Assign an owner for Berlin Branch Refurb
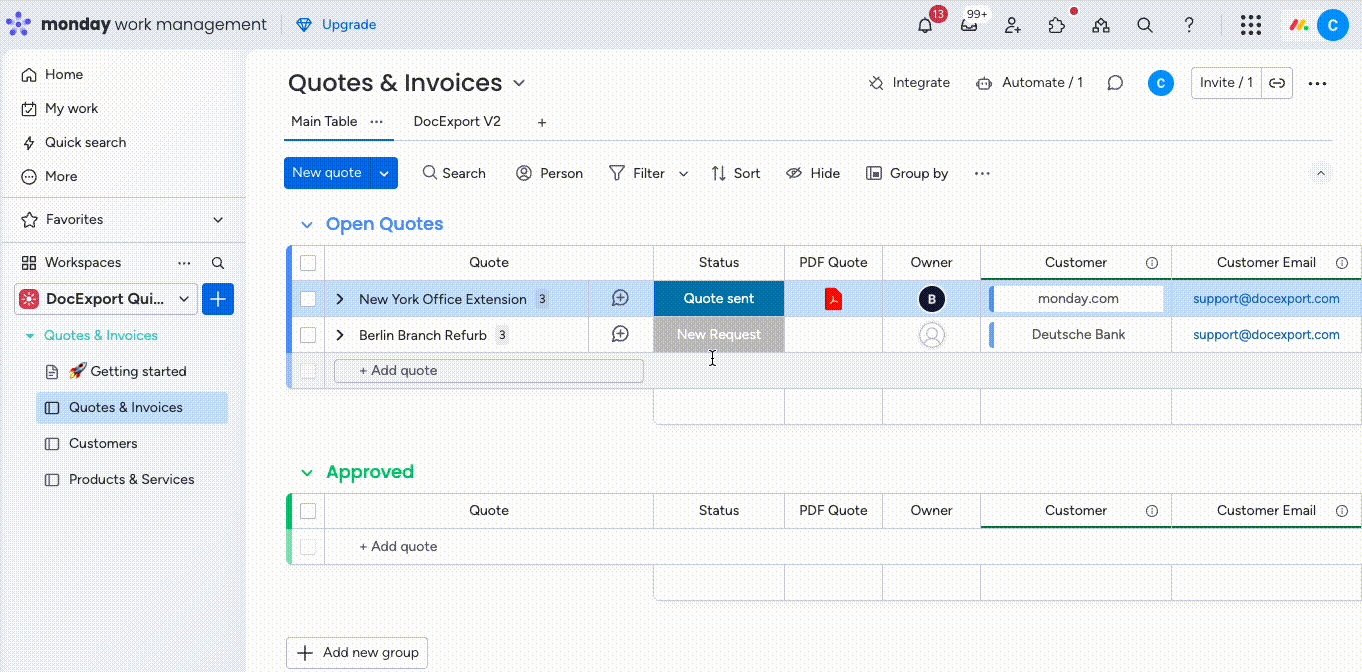 tap(932, 335)
